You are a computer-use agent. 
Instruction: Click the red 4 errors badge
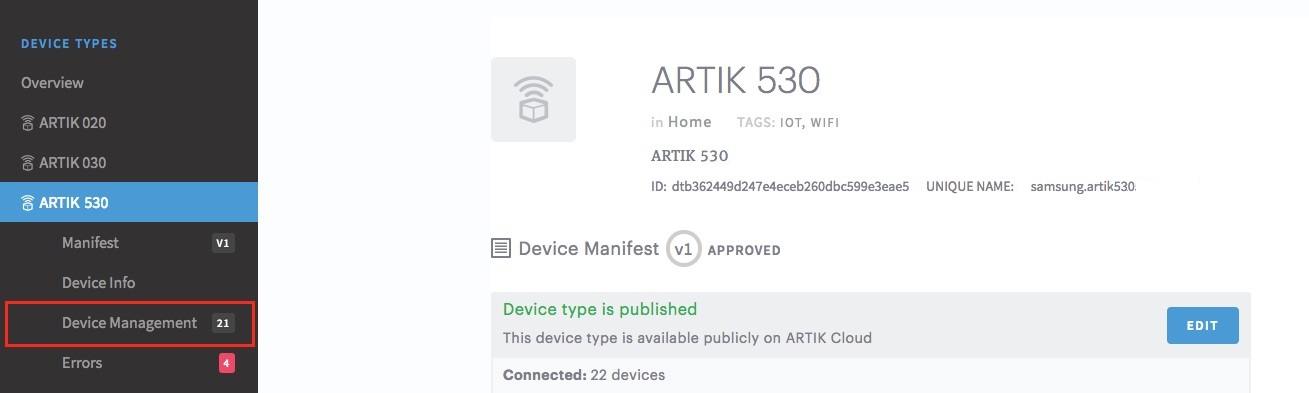(x=227, y=363)
